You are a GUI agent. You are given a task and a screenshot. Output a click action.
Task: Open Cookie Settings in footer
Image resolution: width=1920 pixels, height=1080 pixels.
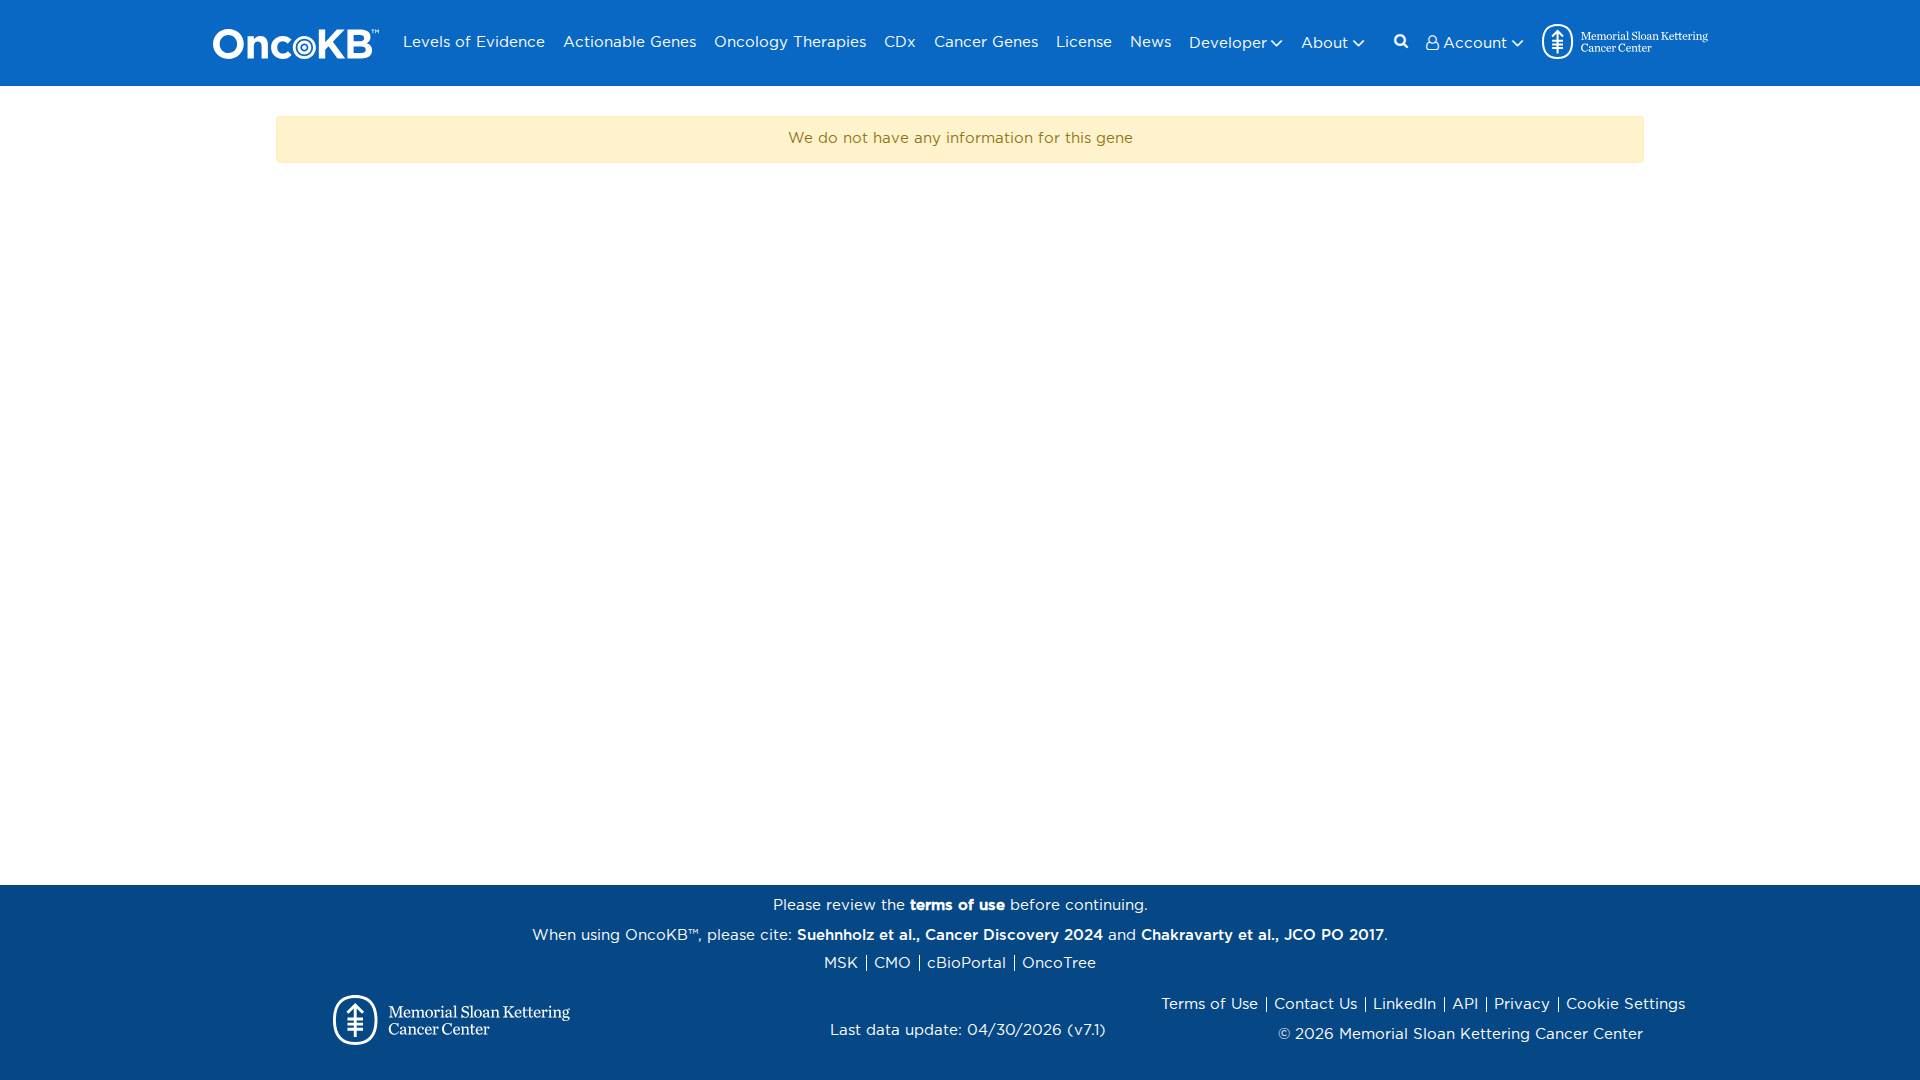click(x=1625, y=1004)
